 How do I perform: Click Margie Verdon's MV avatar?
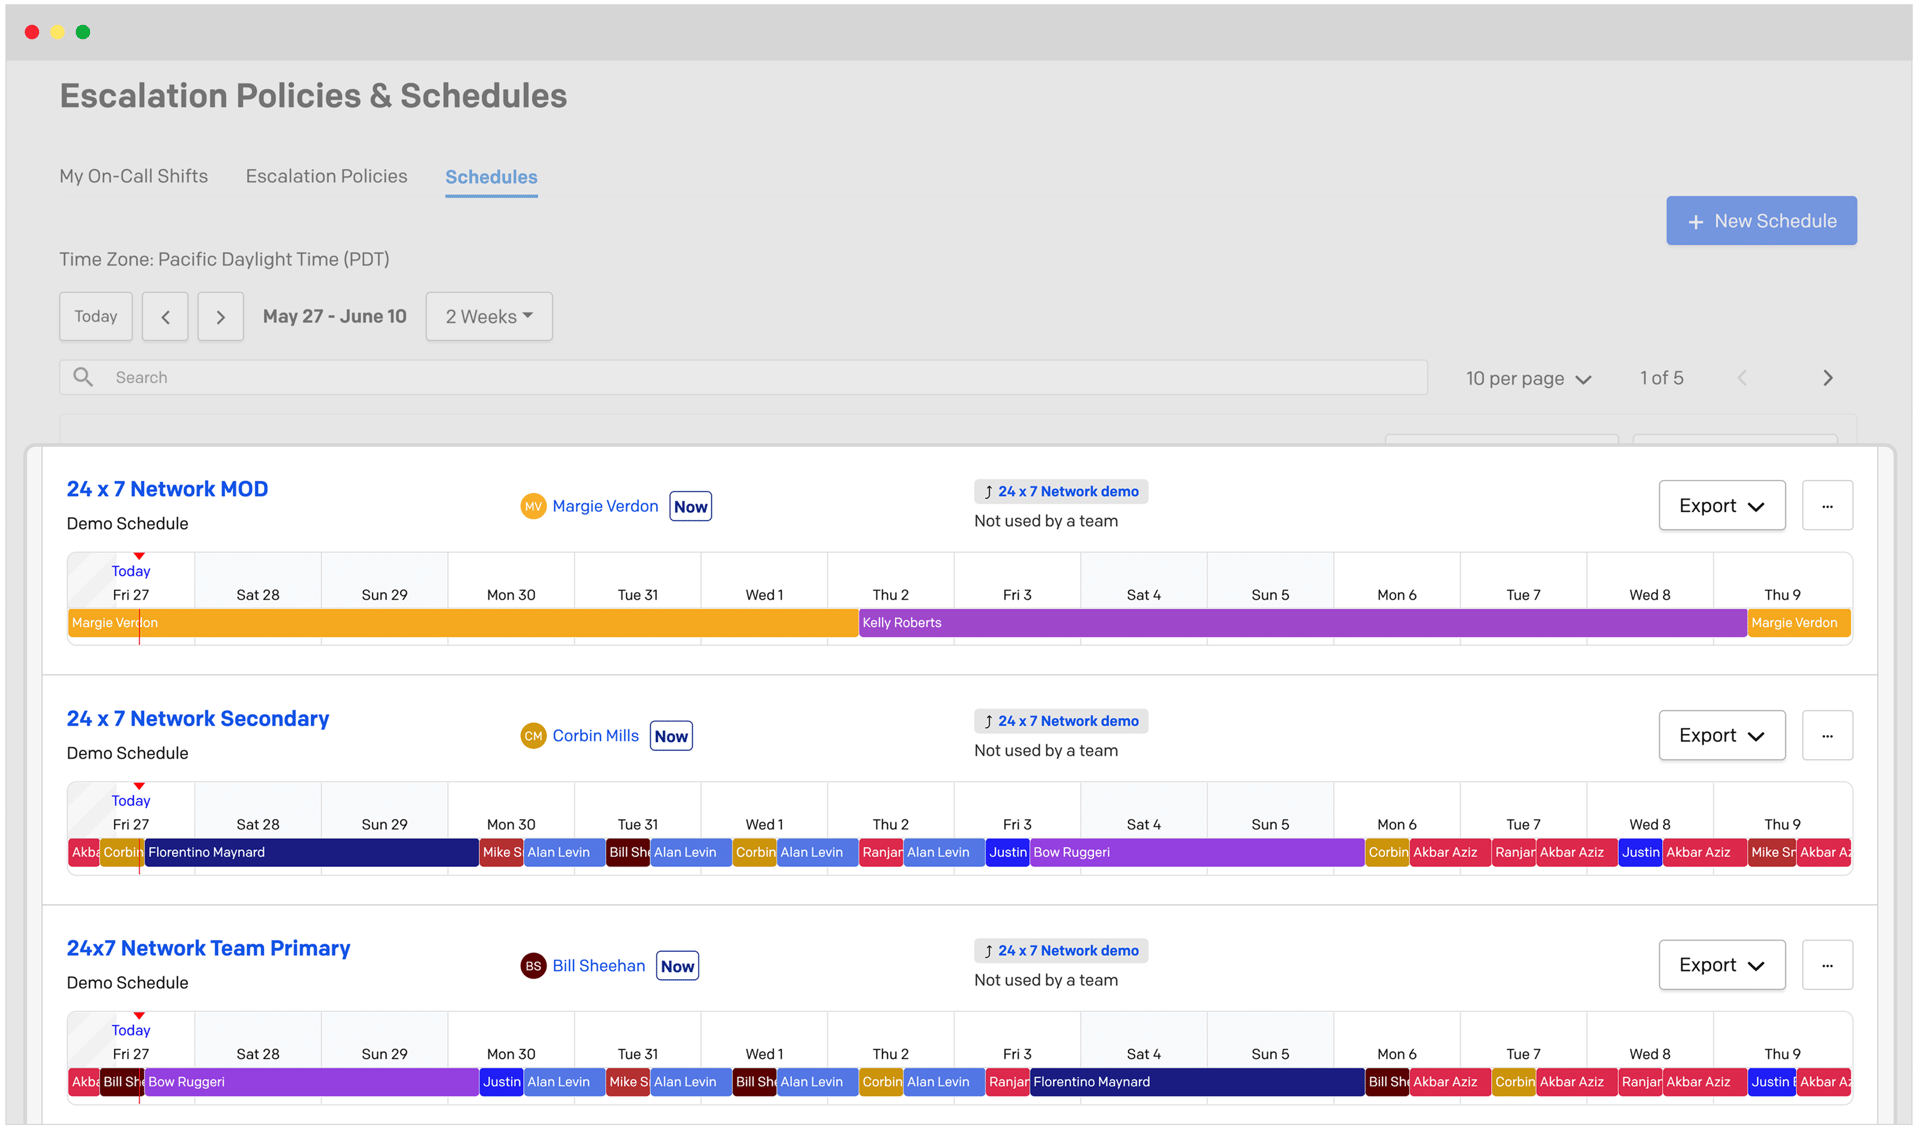point(533,507)
